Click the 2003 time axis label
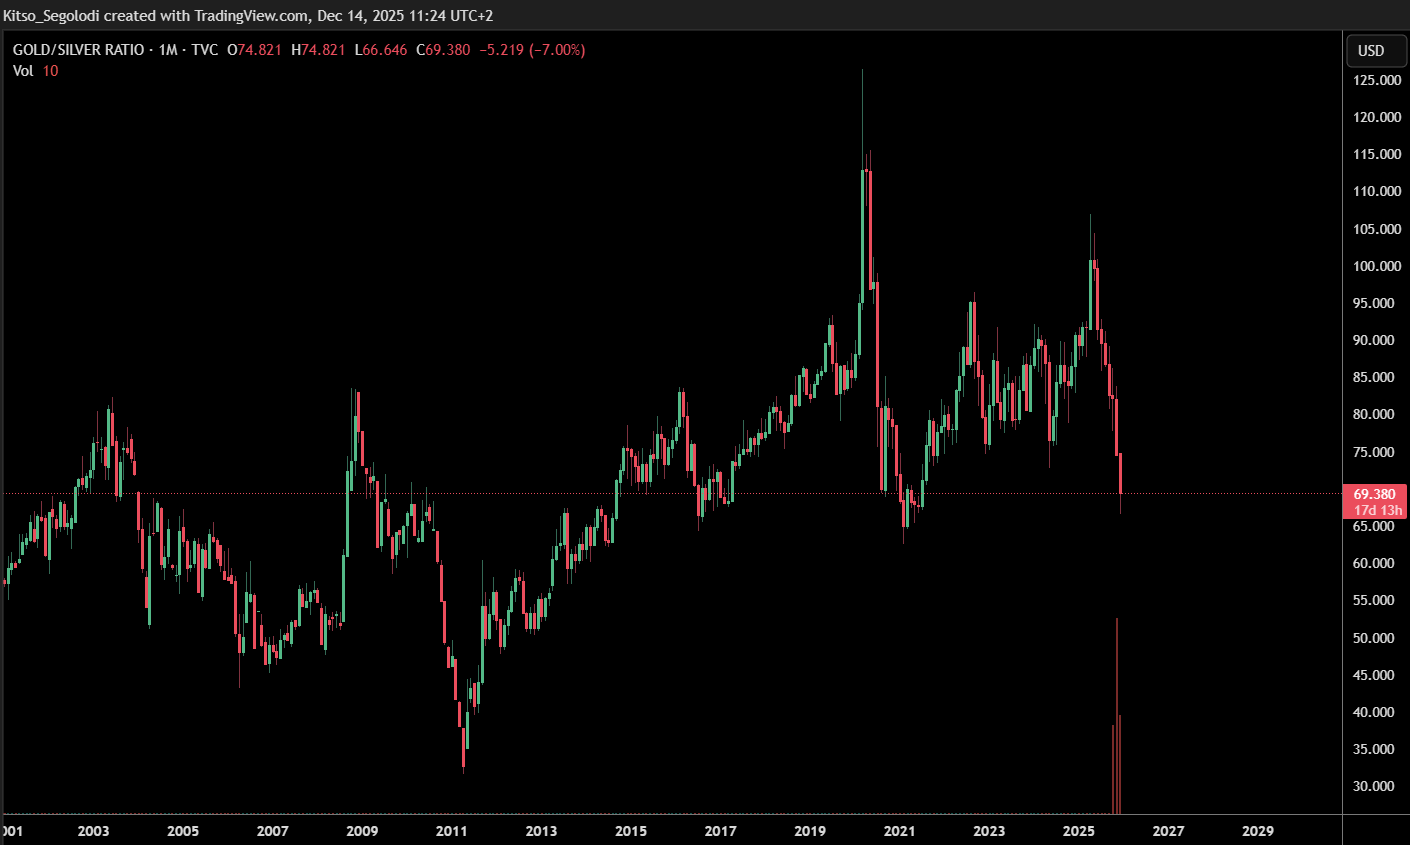1410x845 pixels. point(93,831)
